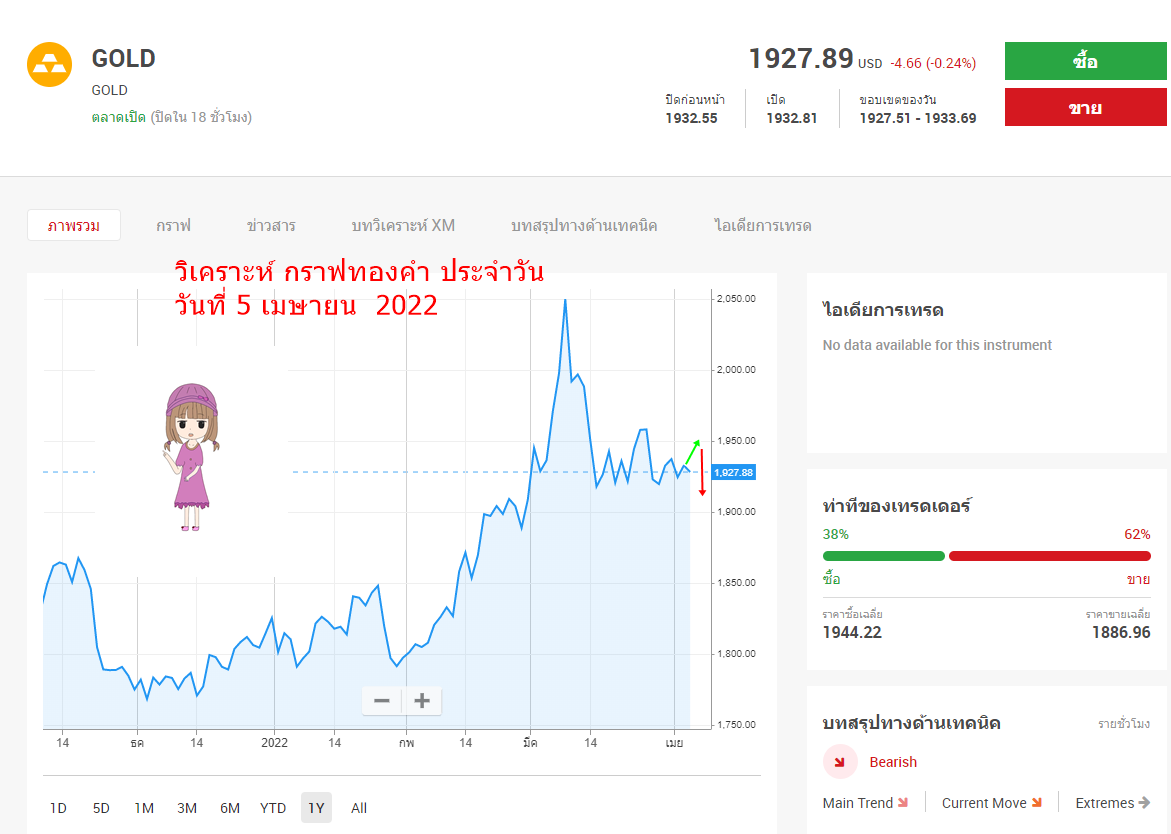Click the average sell price 1886.96
Image resolution: width=1171 pixels, height=834 pixels.
coord(1121,632)
